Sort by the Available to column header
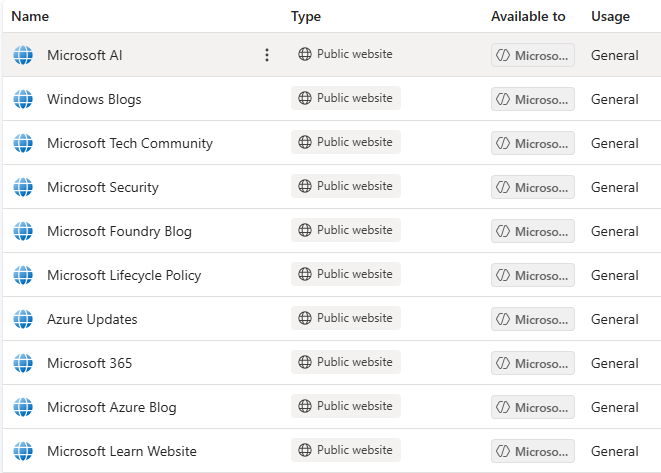Viewport: 661px width, 473px height. click(528, 16)
